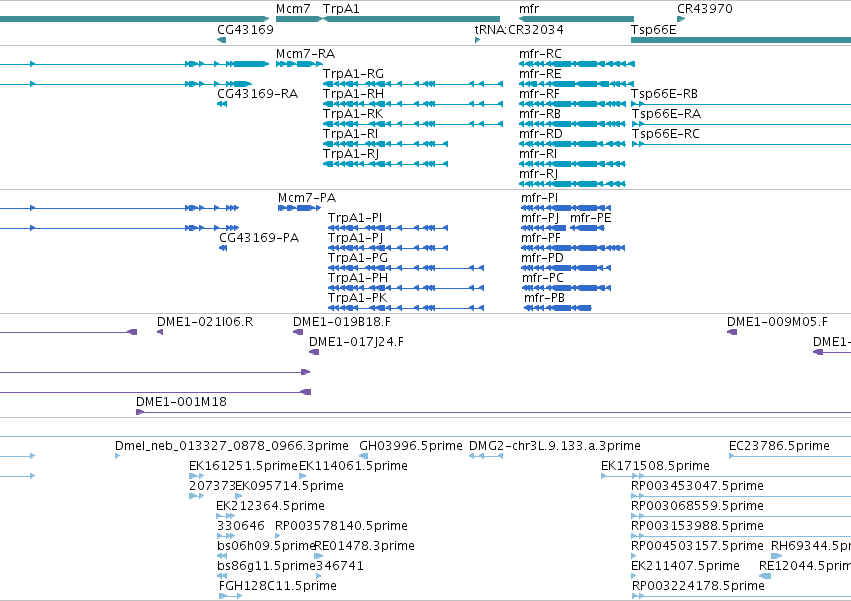Select the EK095714.5prime EST label

click(289, 486)
